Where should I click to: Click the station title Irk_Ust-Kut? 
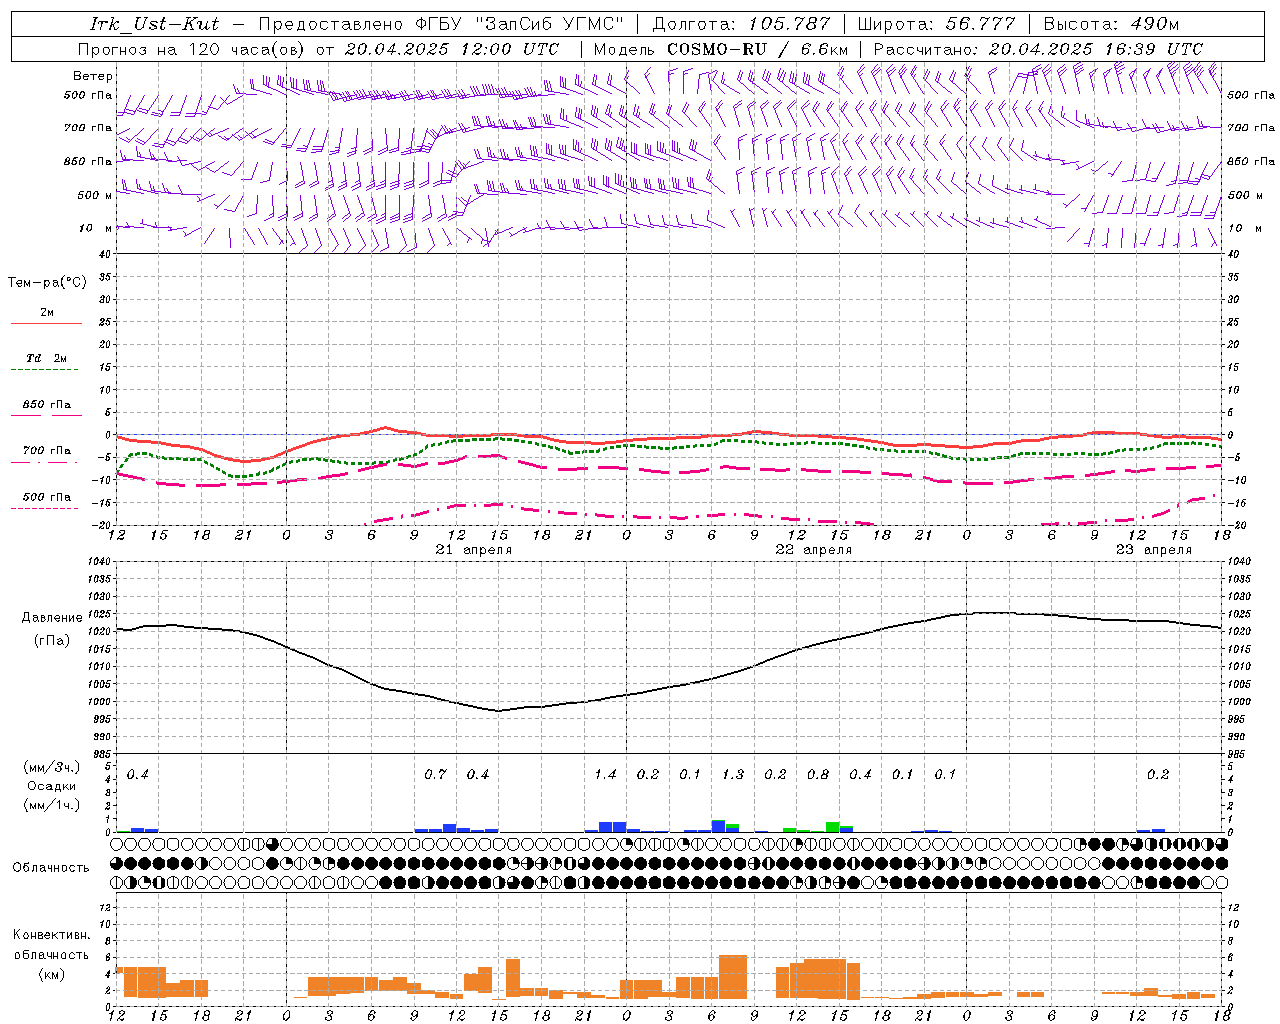pyautogui.click(x=154, y=24)
